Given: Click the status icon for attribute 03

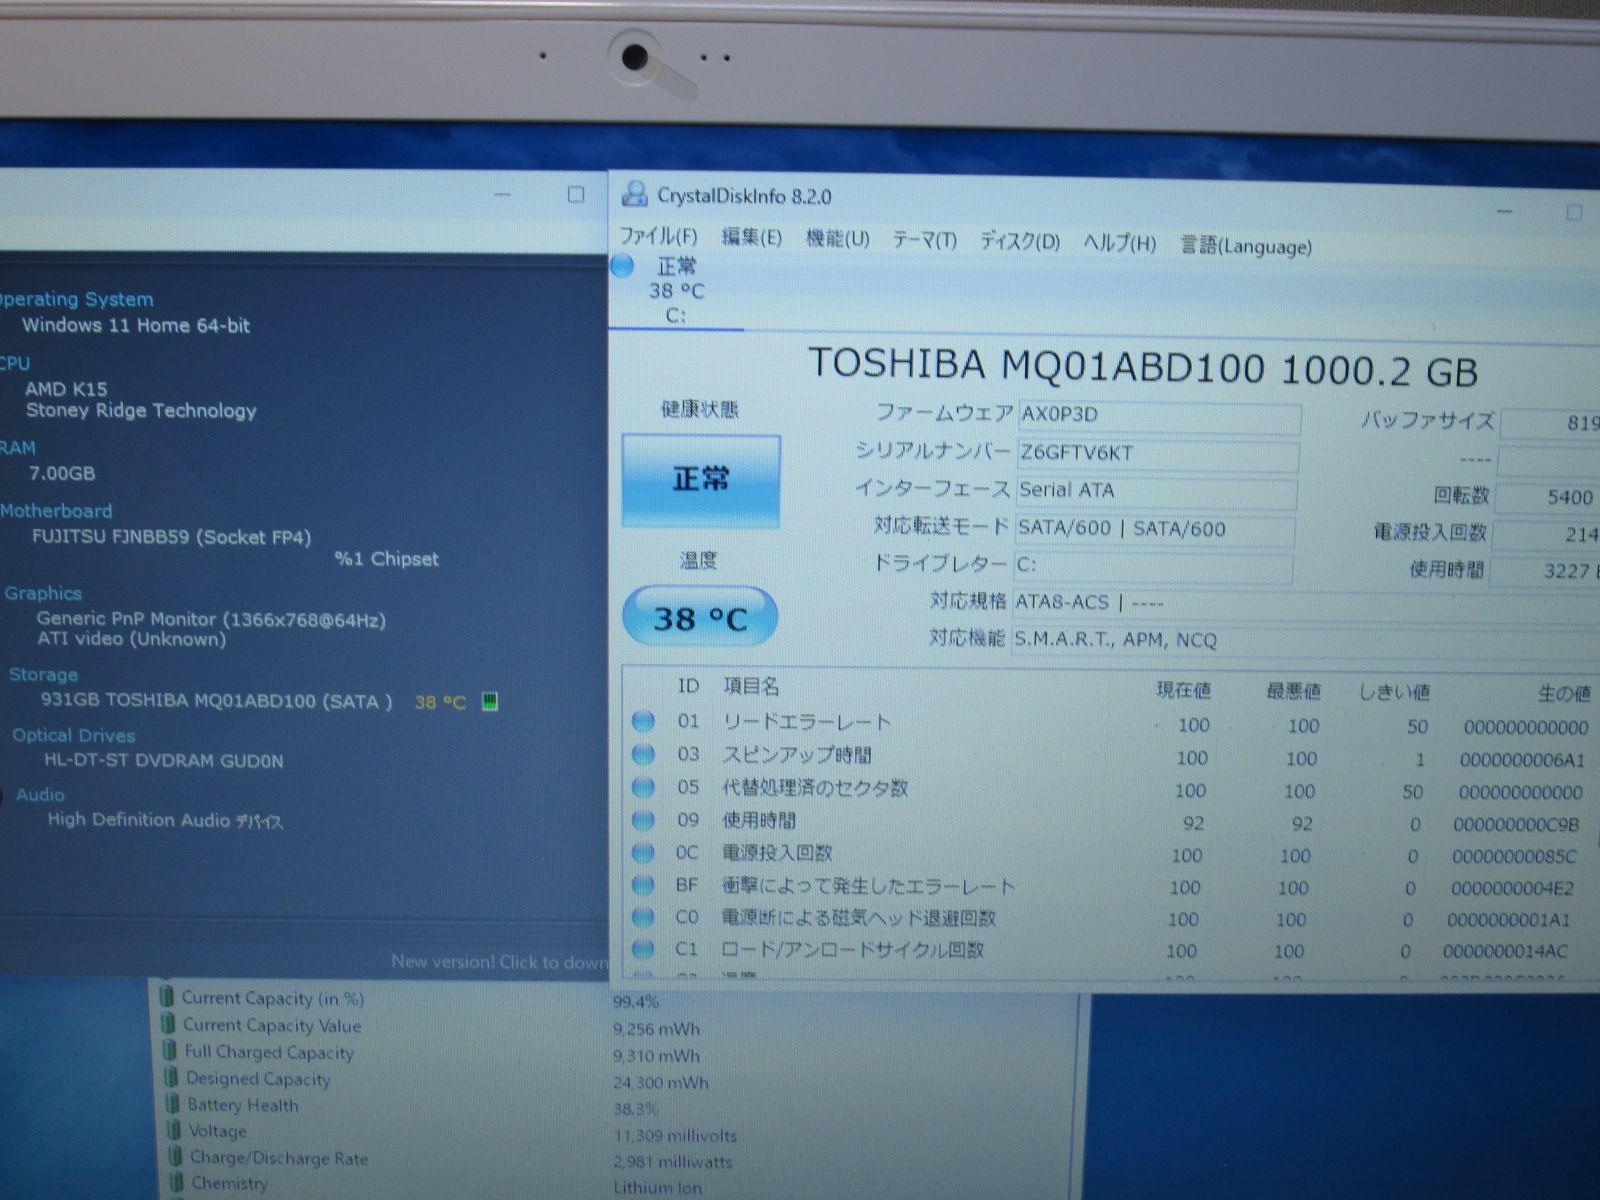Looking at the screenshot, I should pos(643,753).
